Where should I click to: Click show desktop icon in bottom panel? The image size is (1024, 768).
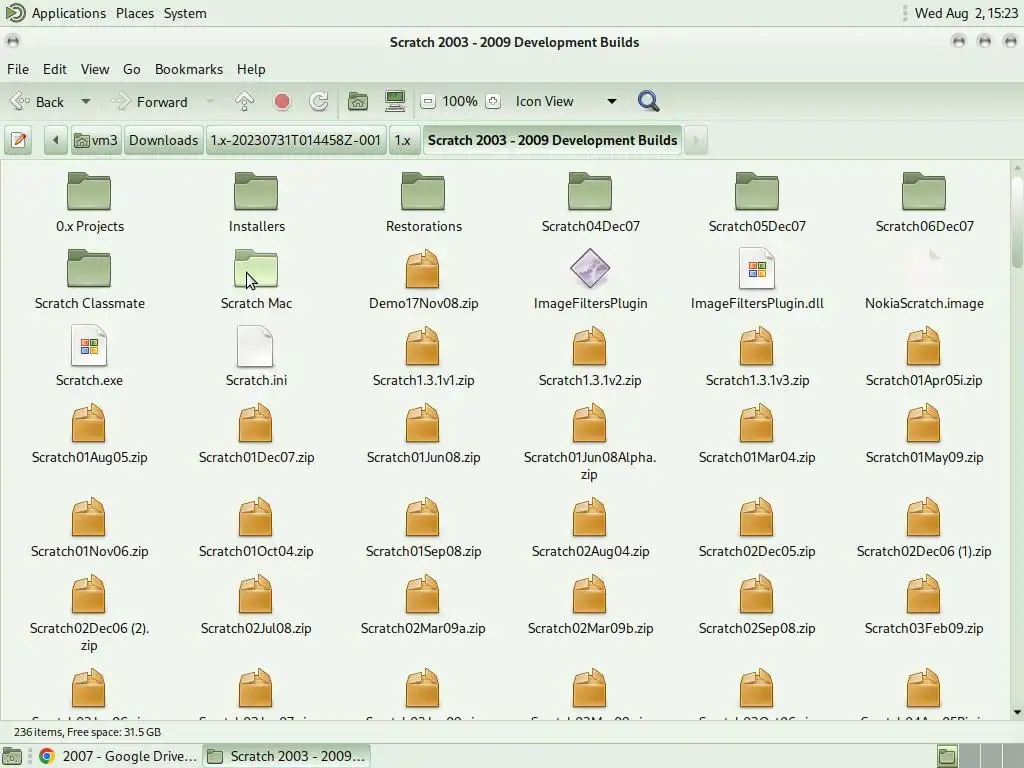[x=11, y=756]
